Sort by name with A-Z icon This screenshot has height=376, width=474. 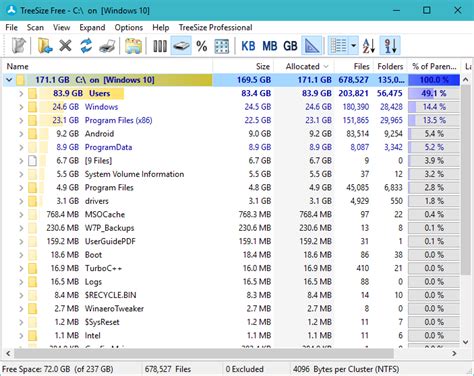[369, 46]
